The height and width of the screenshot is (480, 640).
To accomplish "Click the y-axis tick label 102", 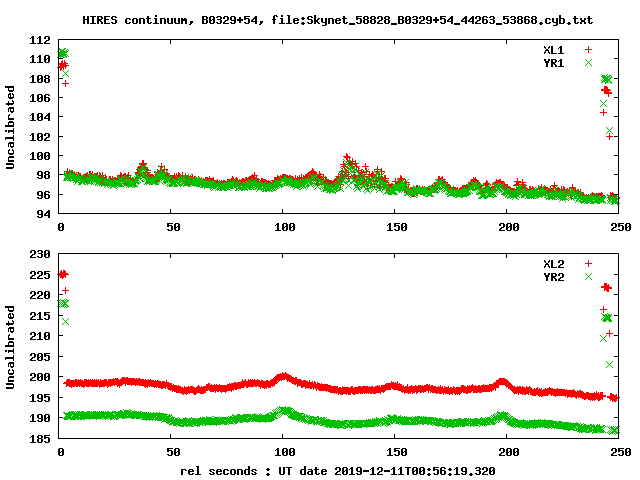I will [40, 137].
